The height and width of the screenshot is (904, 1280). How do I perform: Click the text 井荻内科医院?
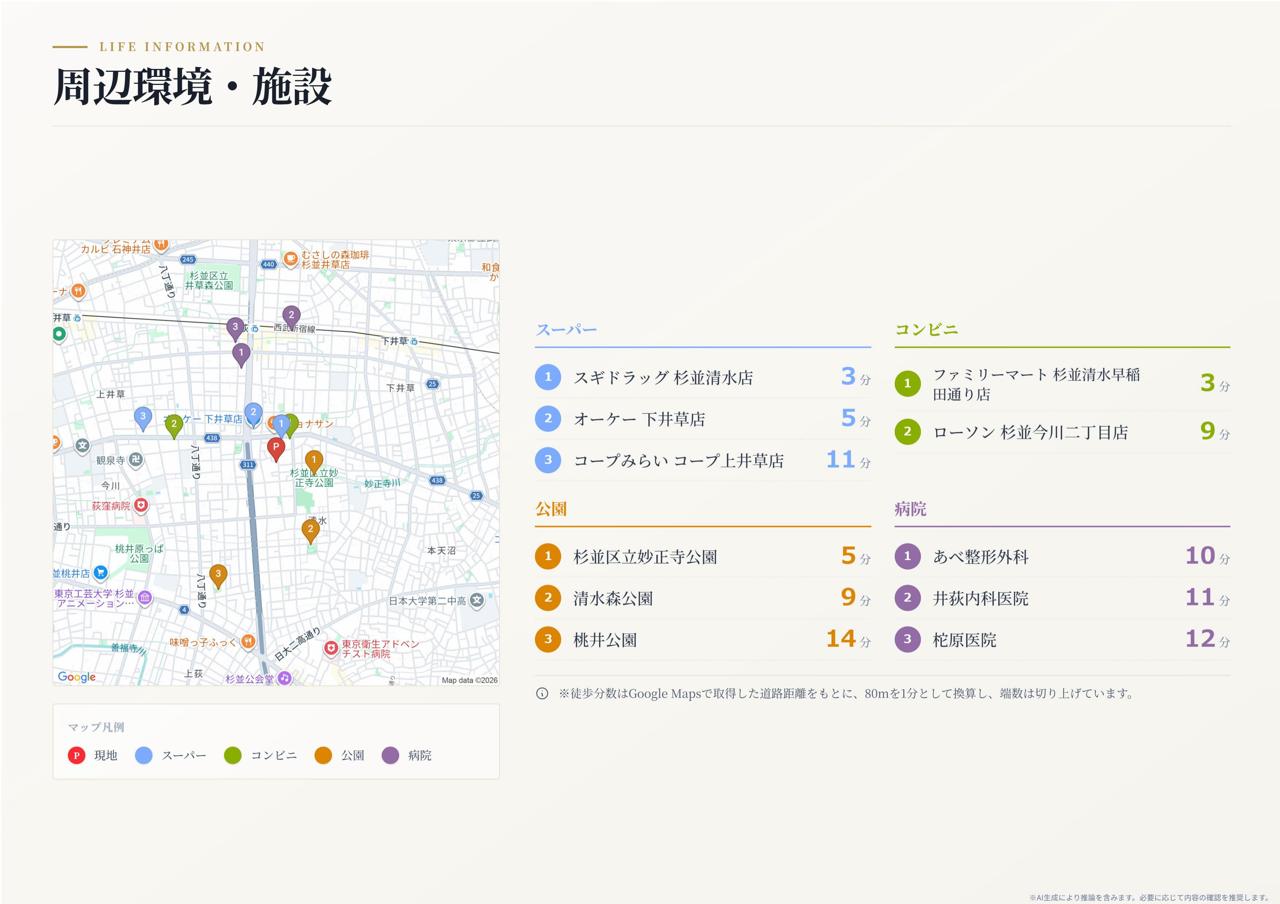(980, 599)
